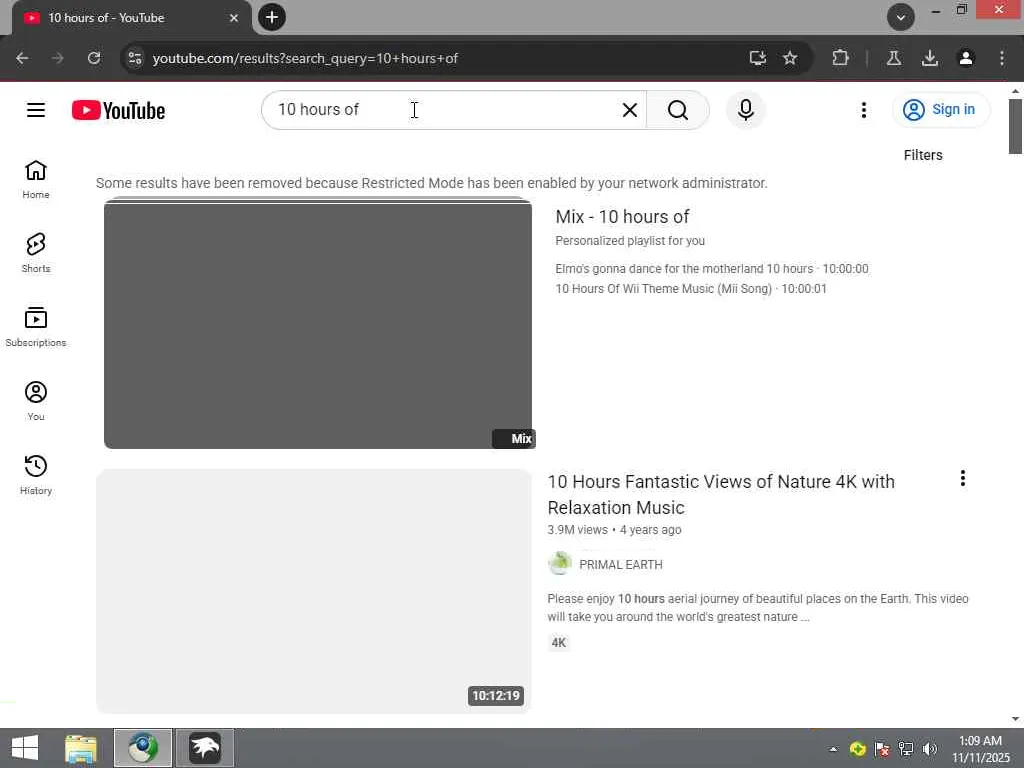Open File Explorer from taskbar
This screenshot has height=768, width=1024.
pyautogui.click(x=81, y=748)
